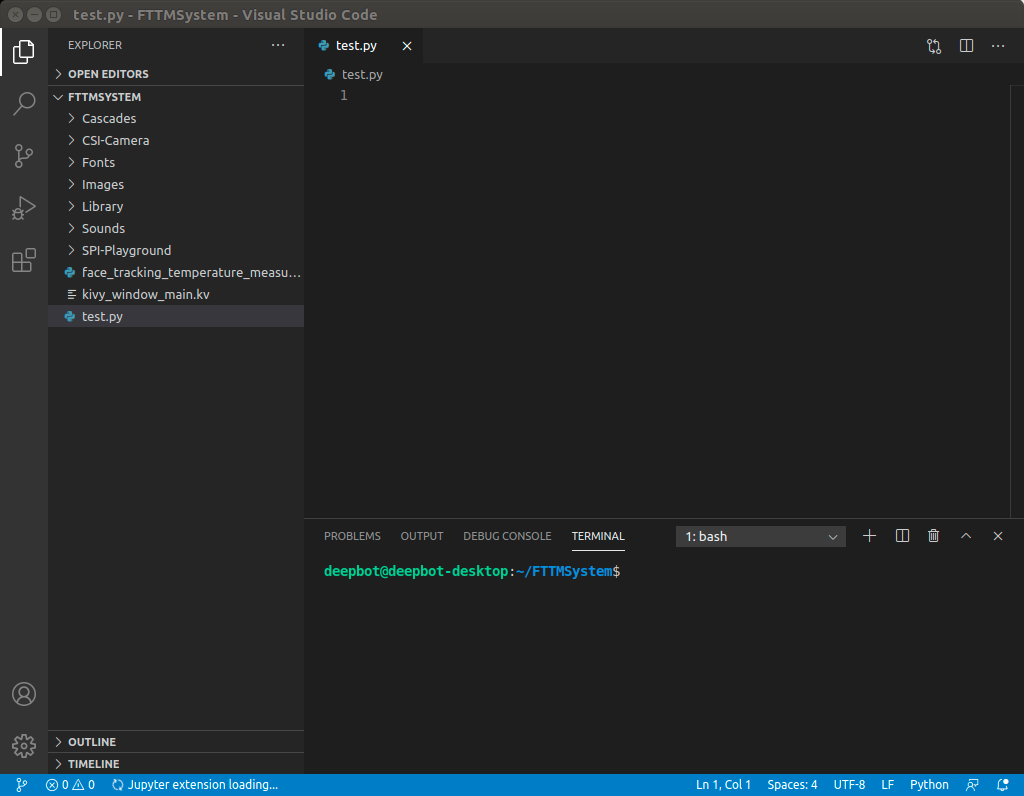Screen dimensions: 1024x796
Task: Open the Run and Debug view
Action: 24,208
